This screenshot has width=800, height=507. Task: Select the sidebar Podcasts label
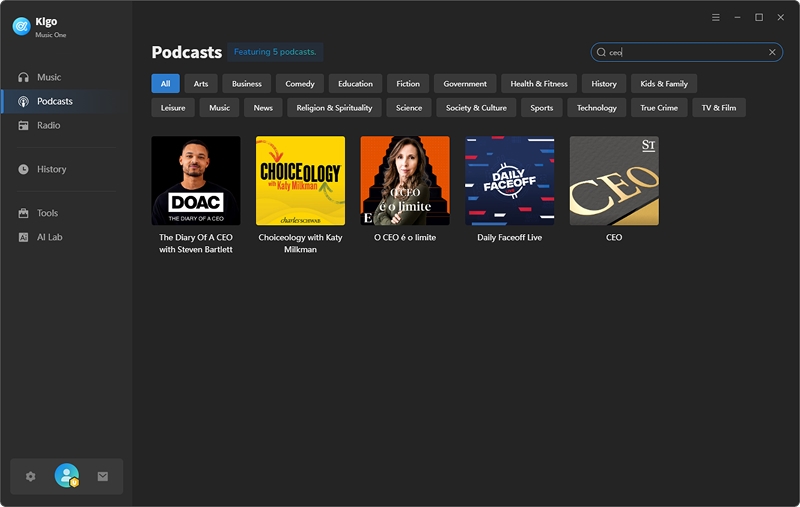(55, 101)
